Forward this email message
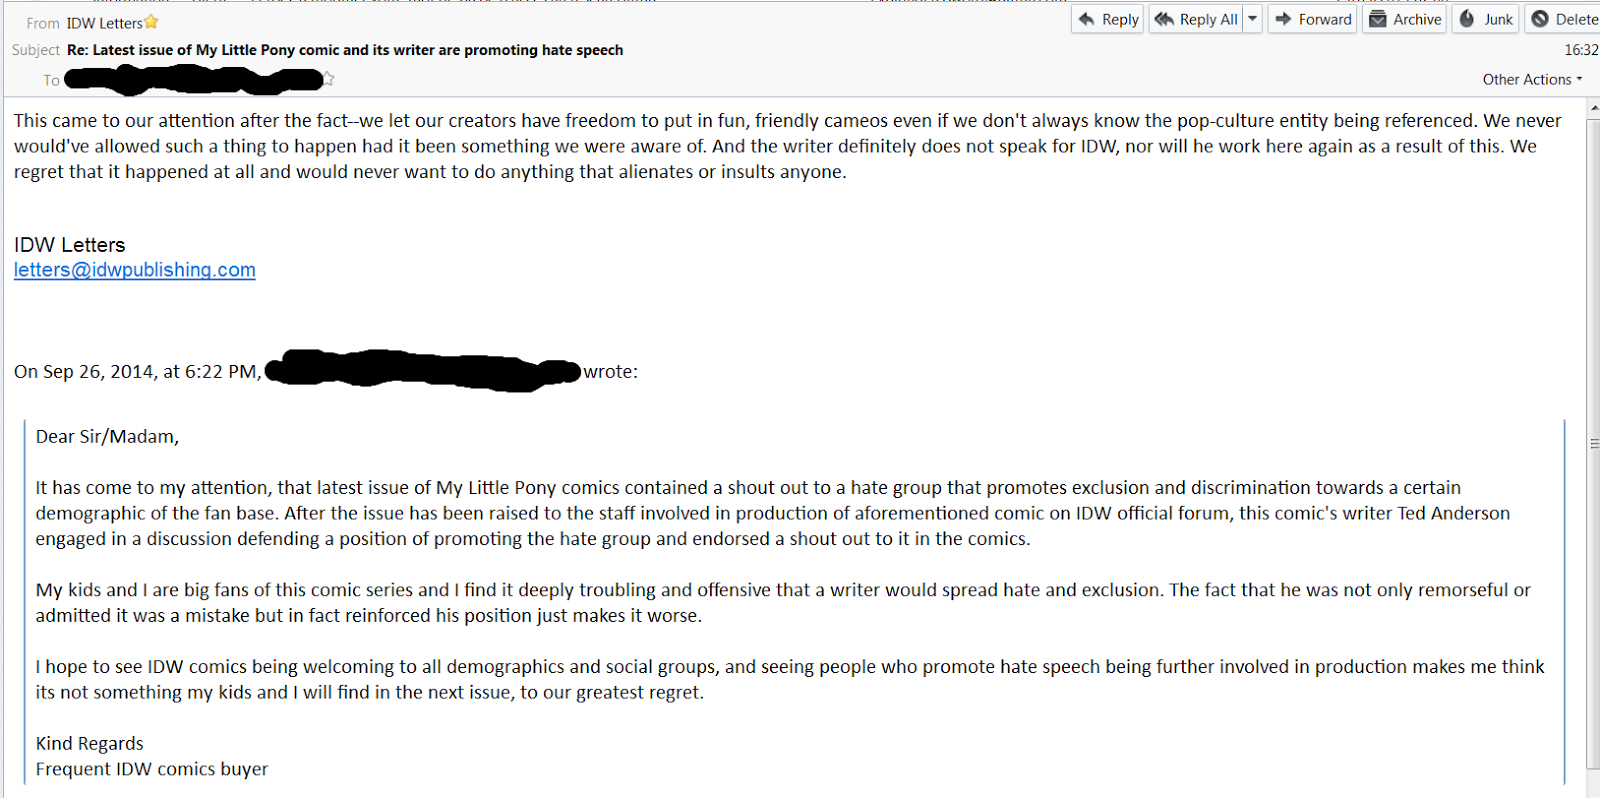The width and height of the screenshot is (1600, 798). point(1313,19)
